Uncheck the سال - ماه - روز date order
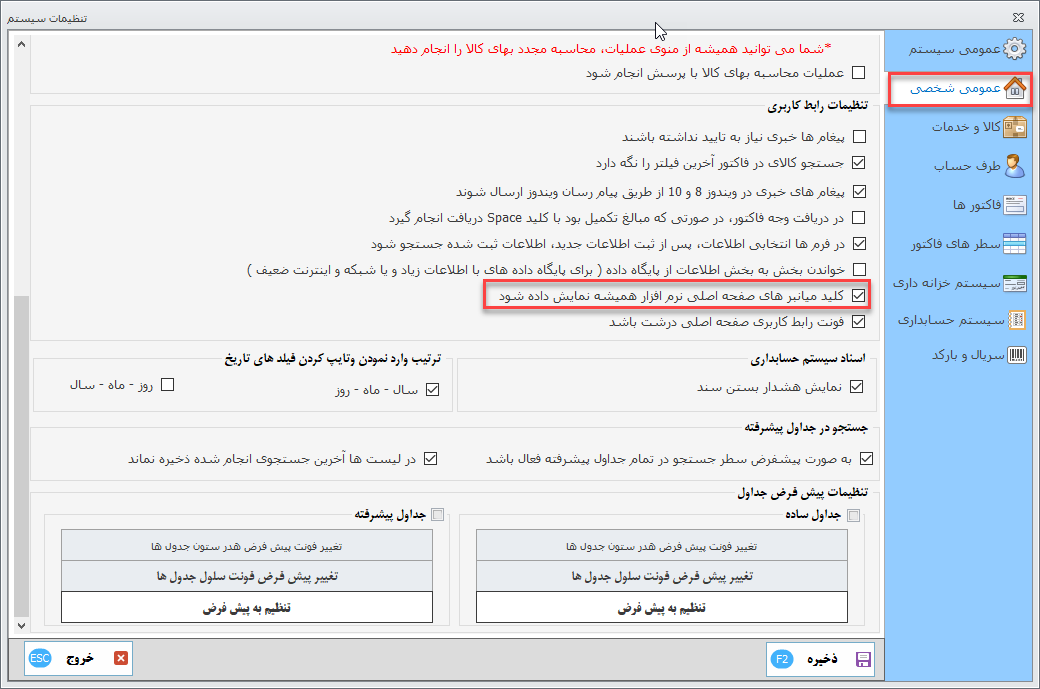 tap(432, 390)
